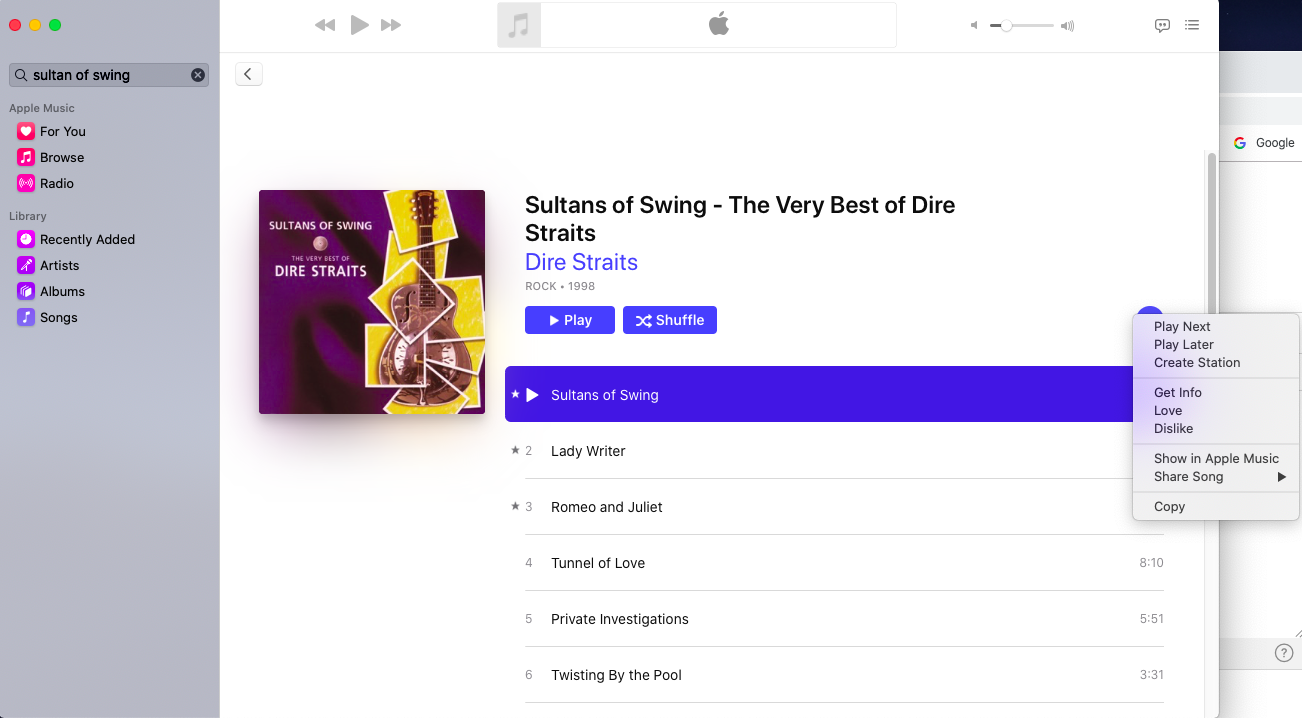The width and height of the screenshot is (1302, 718).
Task: Toggle the star next to Romeo and Juliet
Action: (x=515, y=507)
